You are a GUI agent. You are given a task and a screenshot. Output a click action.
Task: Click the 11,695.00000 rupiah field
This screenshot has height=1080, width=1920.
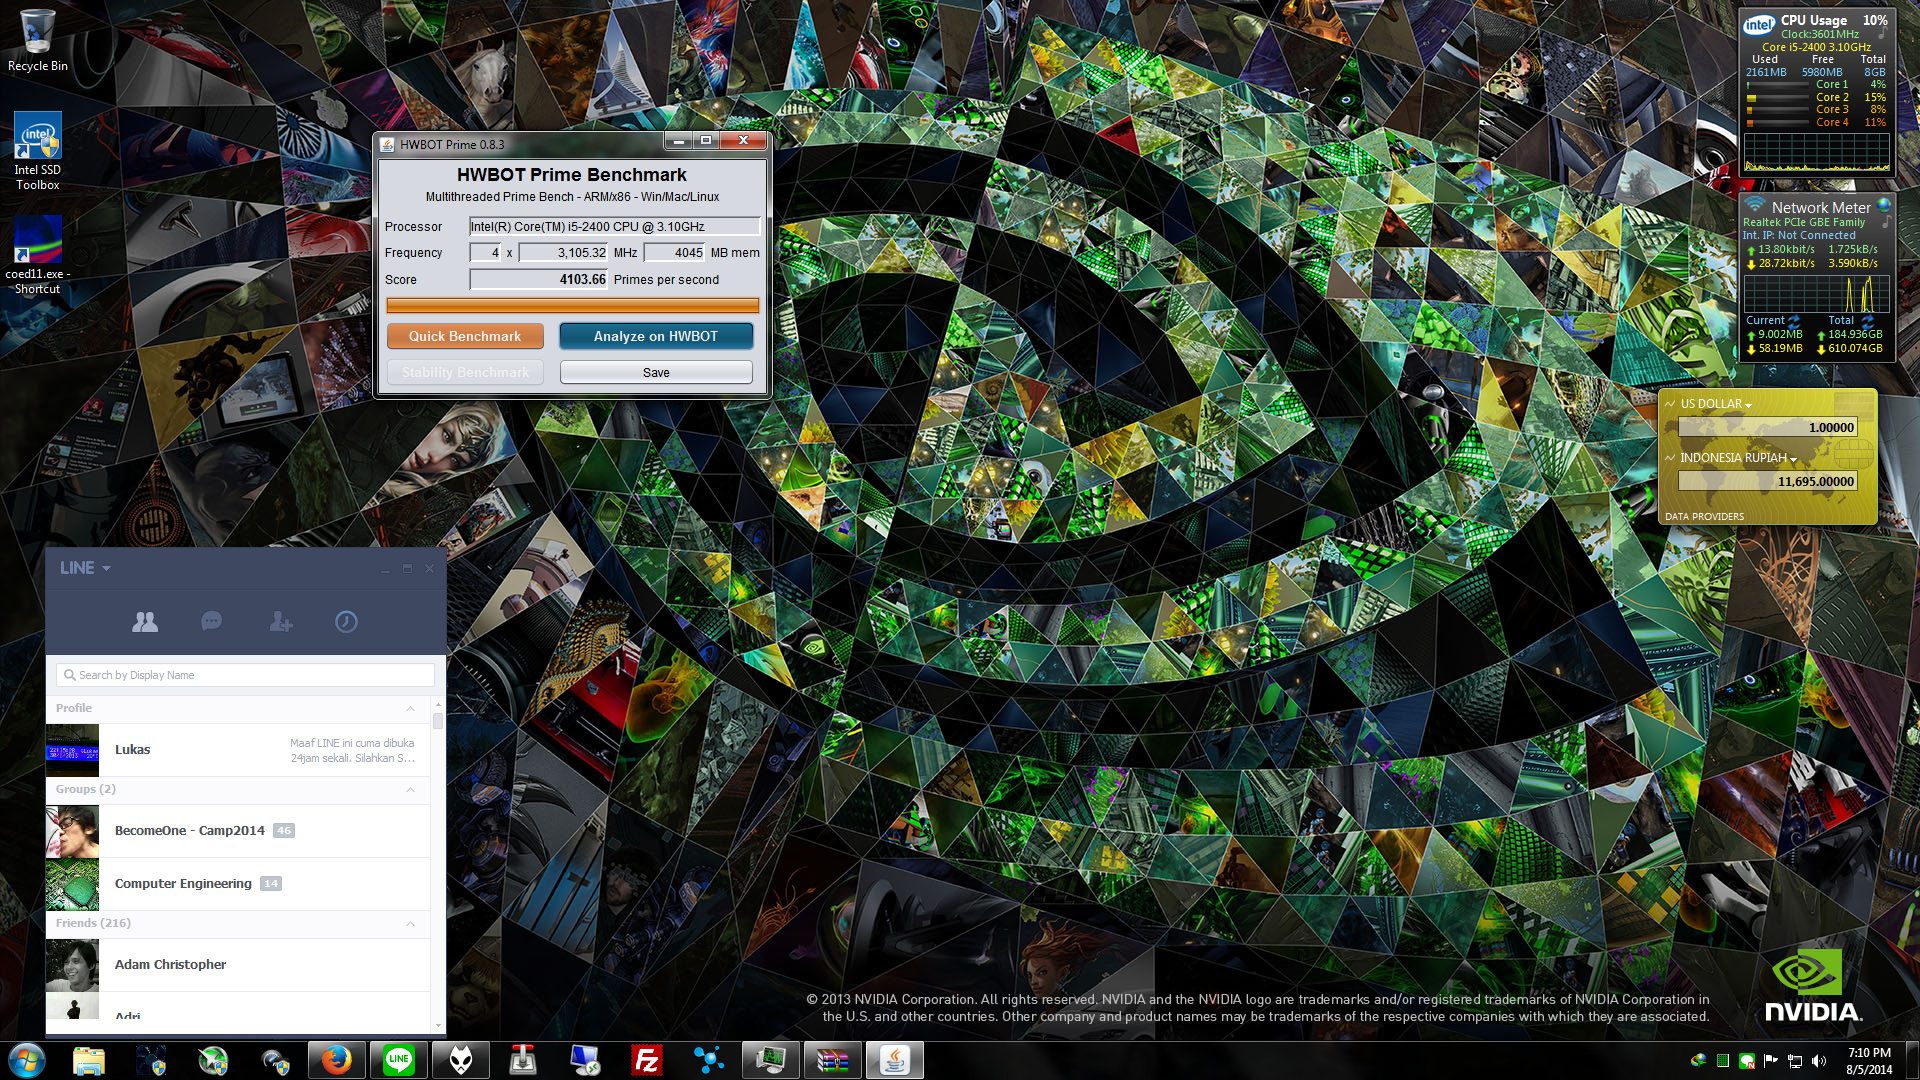(1768, 481)
